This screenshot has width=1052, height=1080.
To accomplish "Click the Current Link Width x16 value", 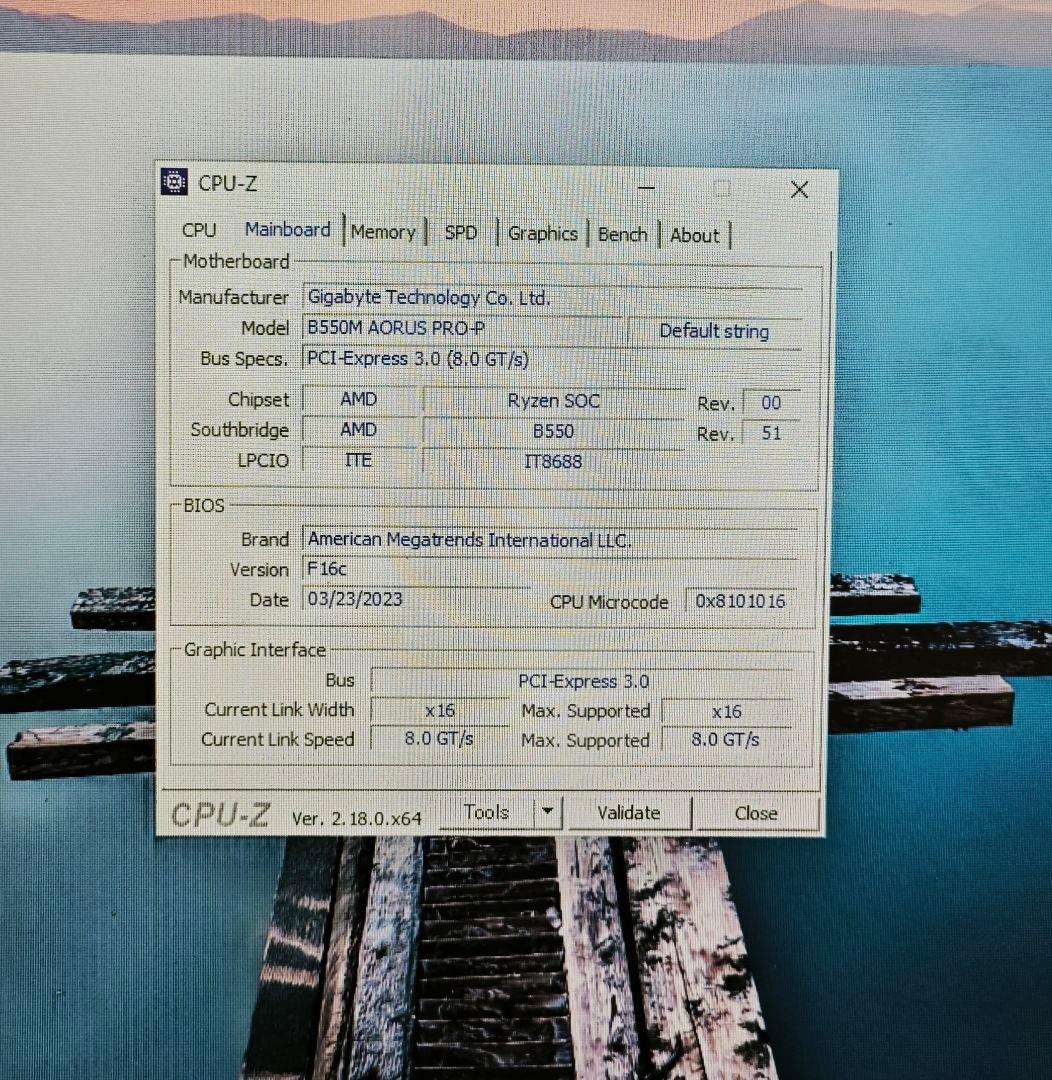I will click(440, 710).
